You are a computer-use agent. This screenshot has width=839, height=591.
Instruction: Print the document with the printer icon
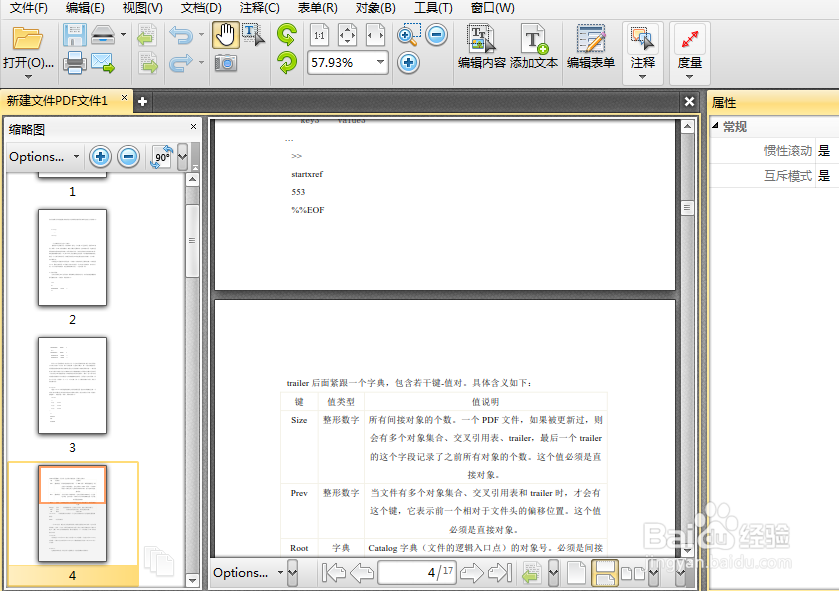(74, 63)
